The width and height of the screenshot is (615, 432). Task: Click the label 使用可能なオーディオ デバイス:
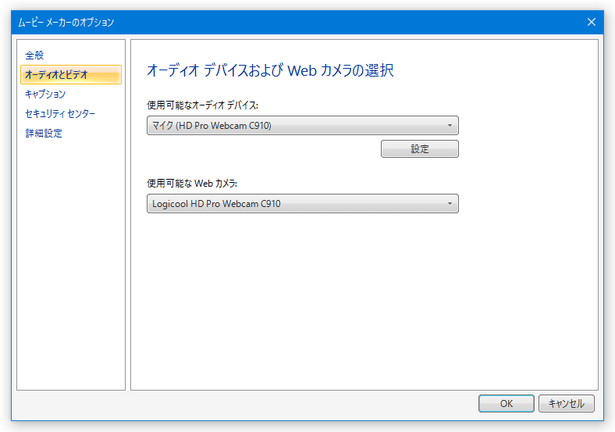(202, 105)
